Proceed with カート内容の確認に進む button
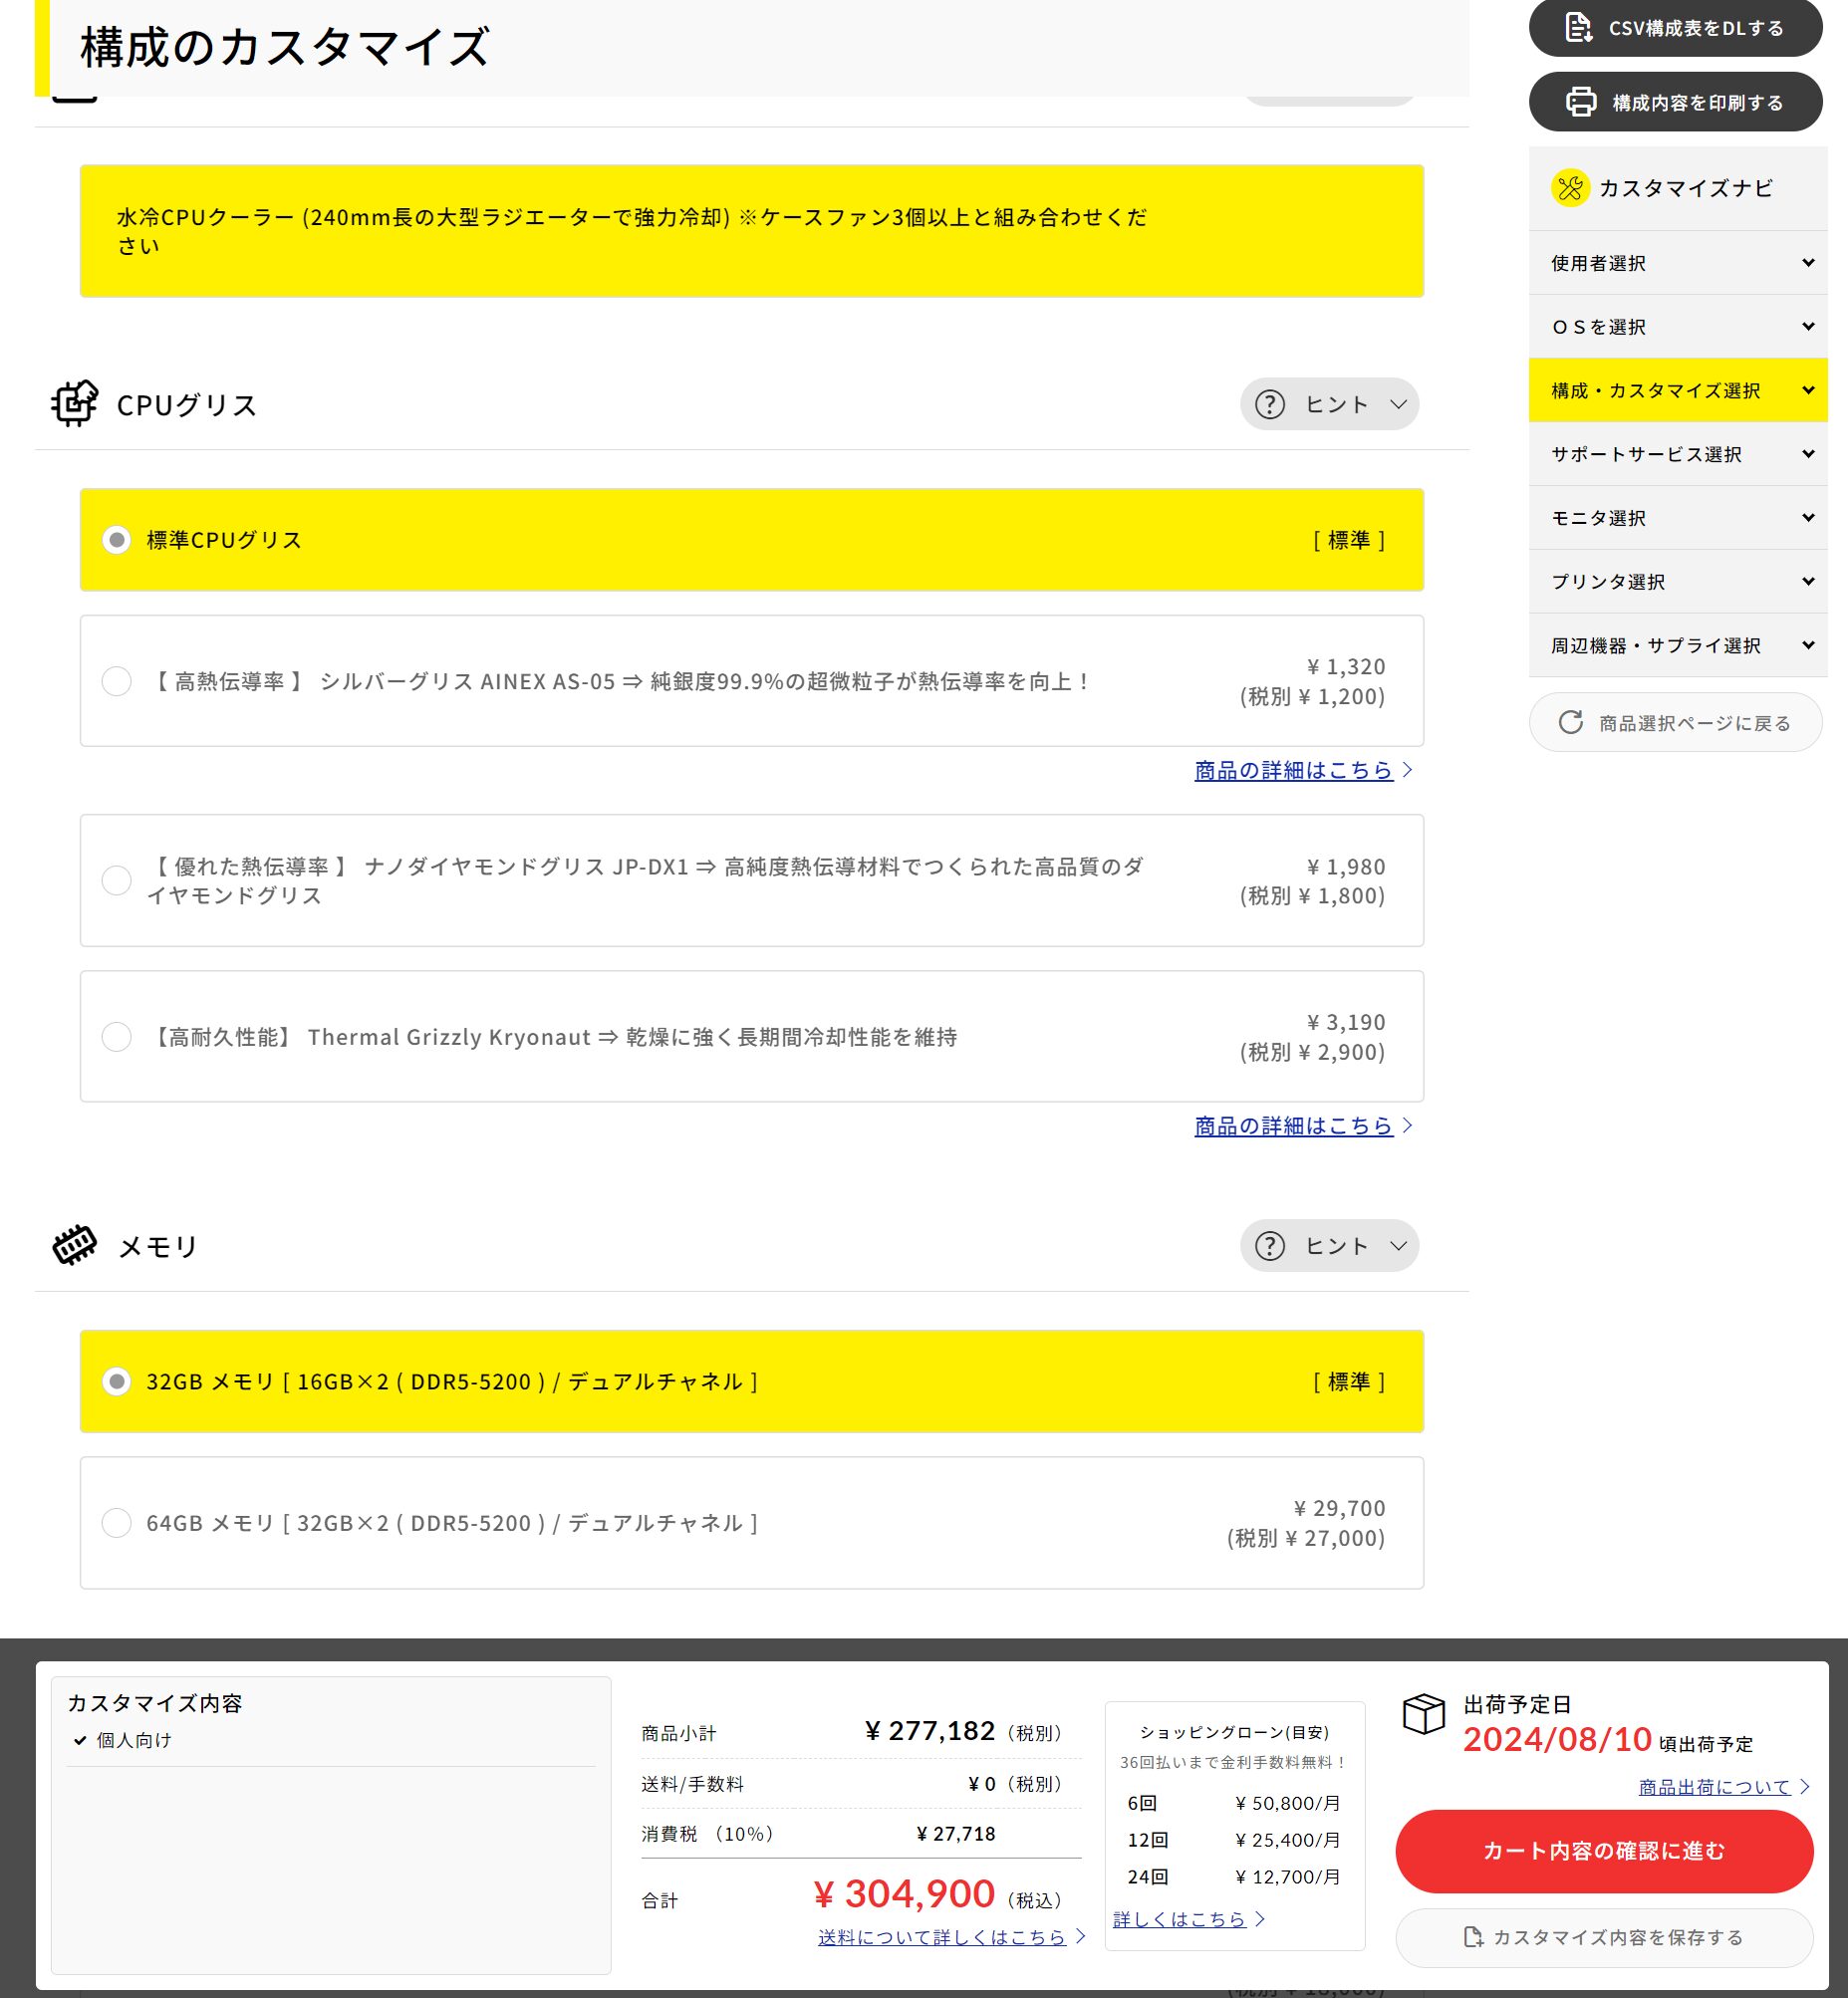 (x=1604, y=1851)
